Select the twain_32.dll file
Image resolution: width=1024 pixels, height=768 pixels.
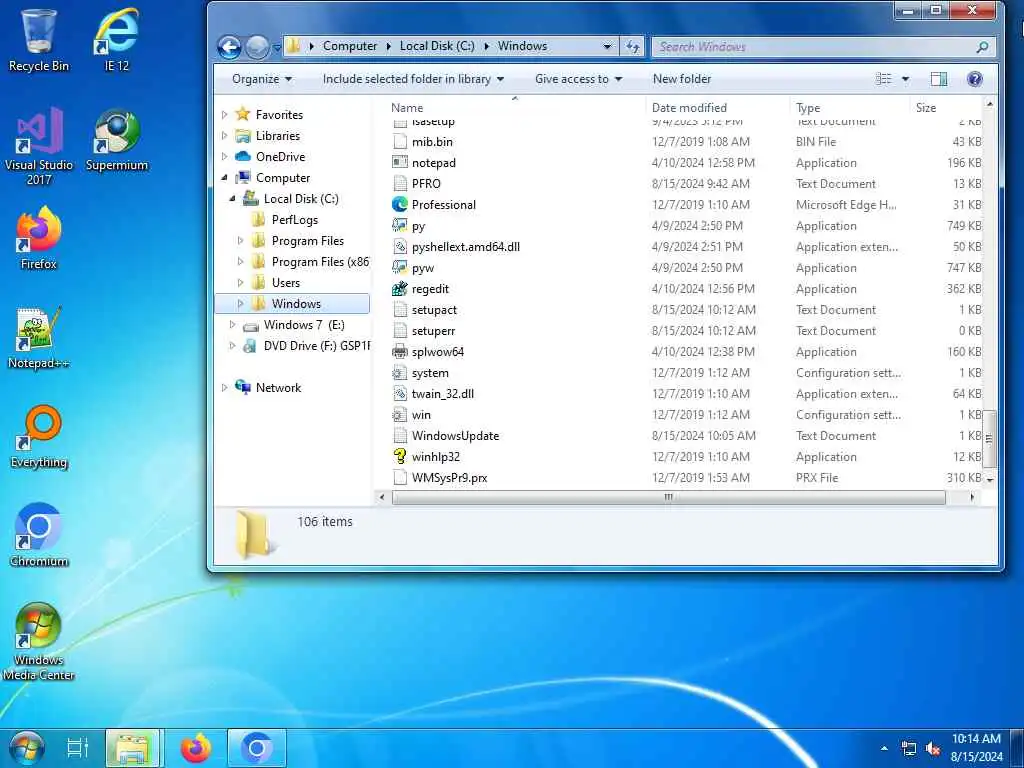click(443, 394)
